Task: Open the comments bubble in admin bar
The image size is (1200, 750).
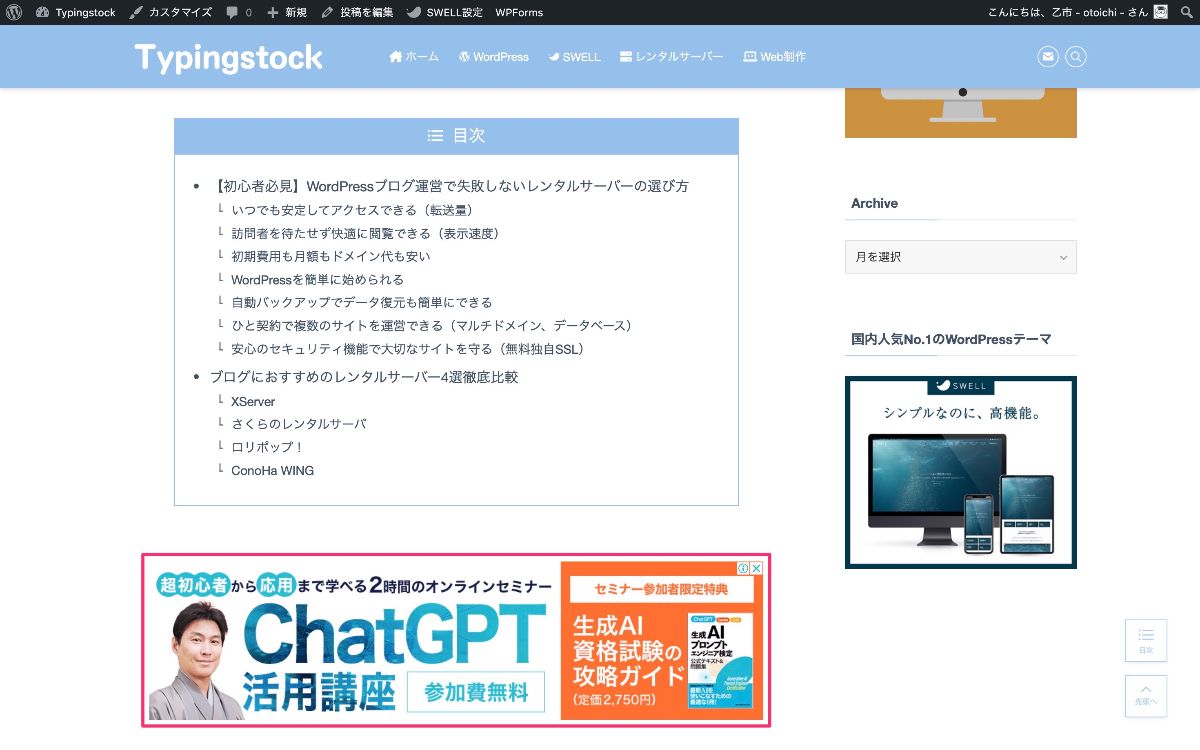Action: pos(239,12)
